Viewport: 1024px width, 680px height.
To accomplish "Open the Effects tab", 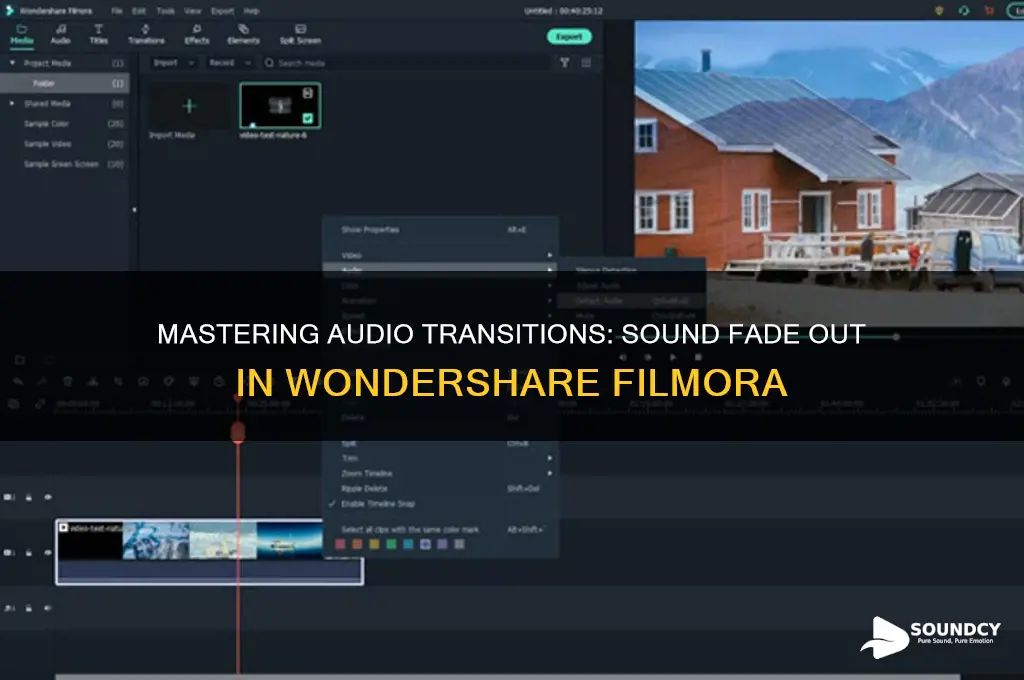I will coord(197,35).
